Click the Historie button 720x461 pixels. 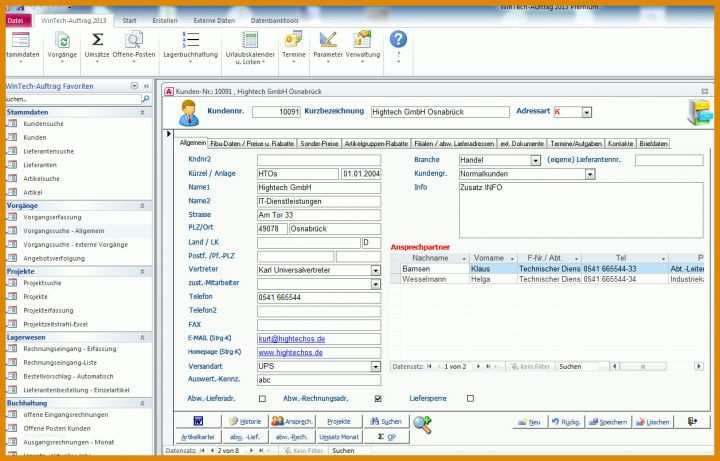tap(246, 421)
